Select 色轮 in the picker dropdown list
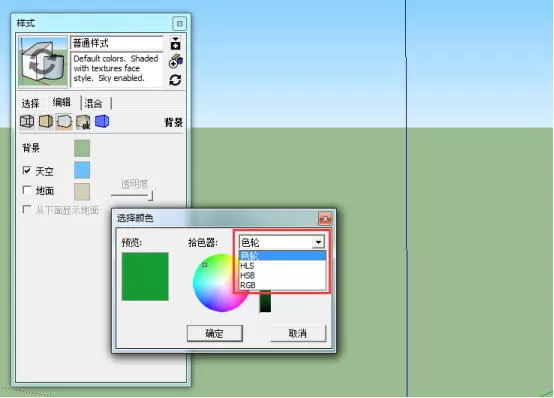554x398 pixels. 282,255
